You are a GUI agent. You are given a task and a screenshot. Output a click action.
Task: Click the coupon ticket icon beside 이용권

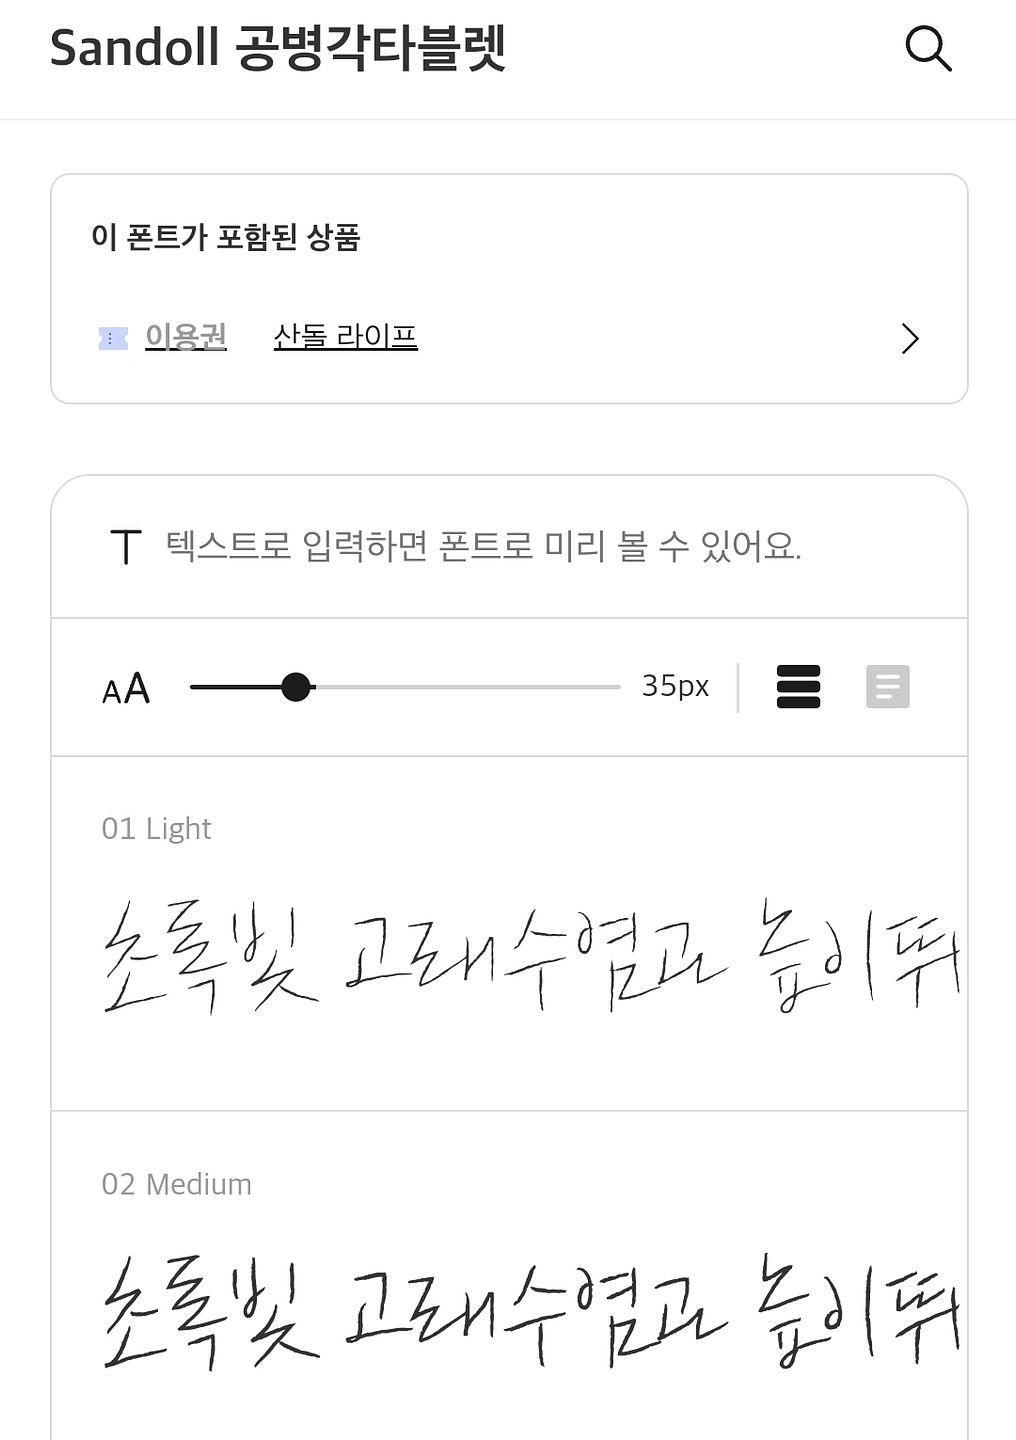point(113,339)
